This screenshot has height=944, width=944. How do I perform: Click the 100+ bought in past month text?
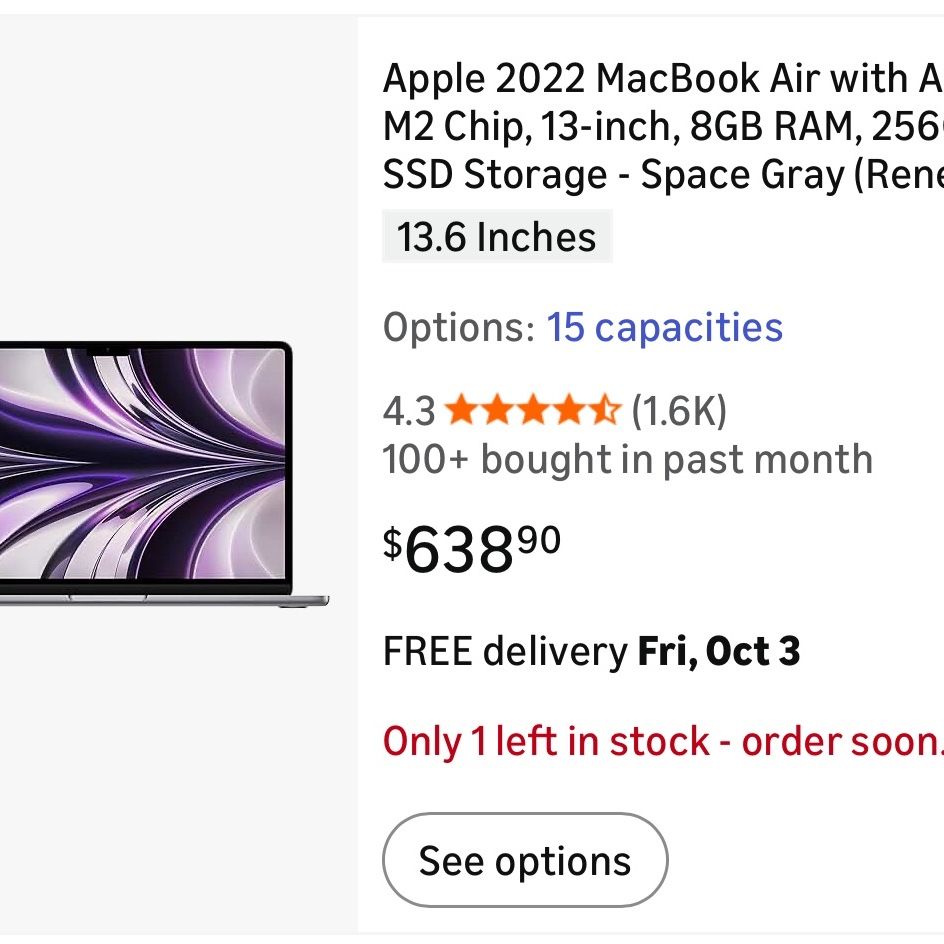627,461
